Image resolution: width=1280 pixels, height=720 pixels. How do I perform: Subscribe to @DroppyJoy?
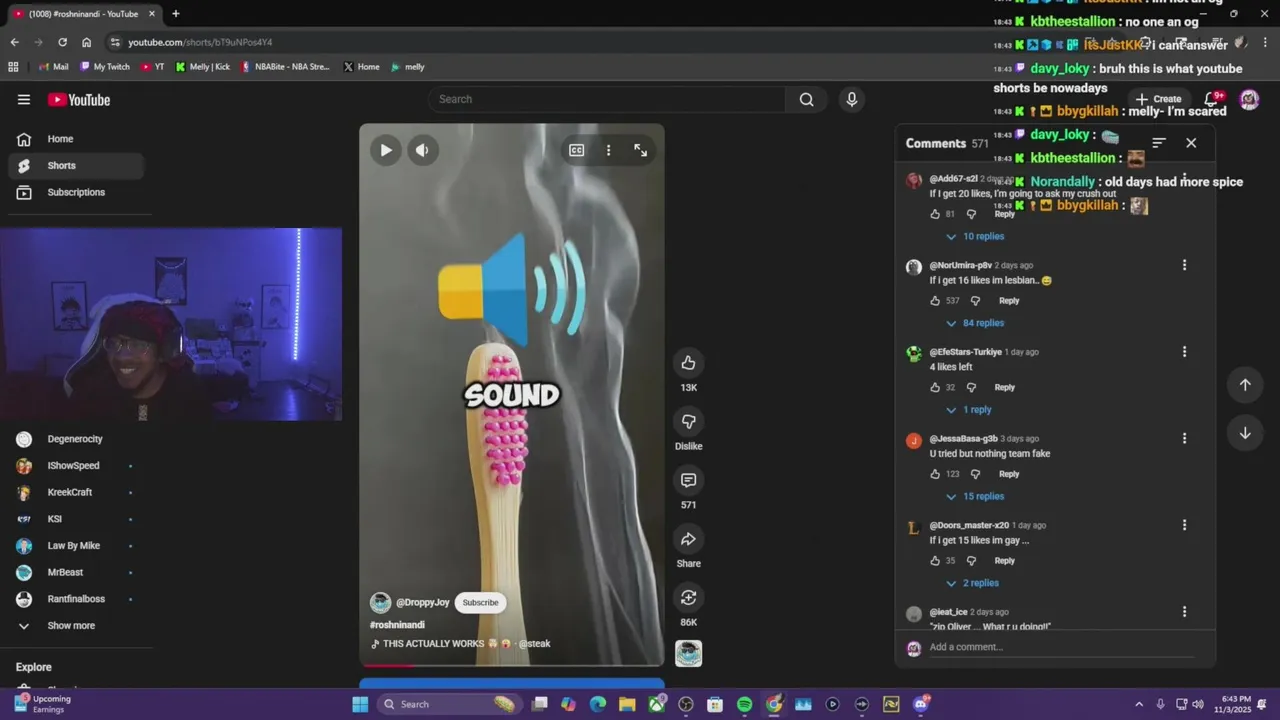pyautogui.click(x=480, y=602)
